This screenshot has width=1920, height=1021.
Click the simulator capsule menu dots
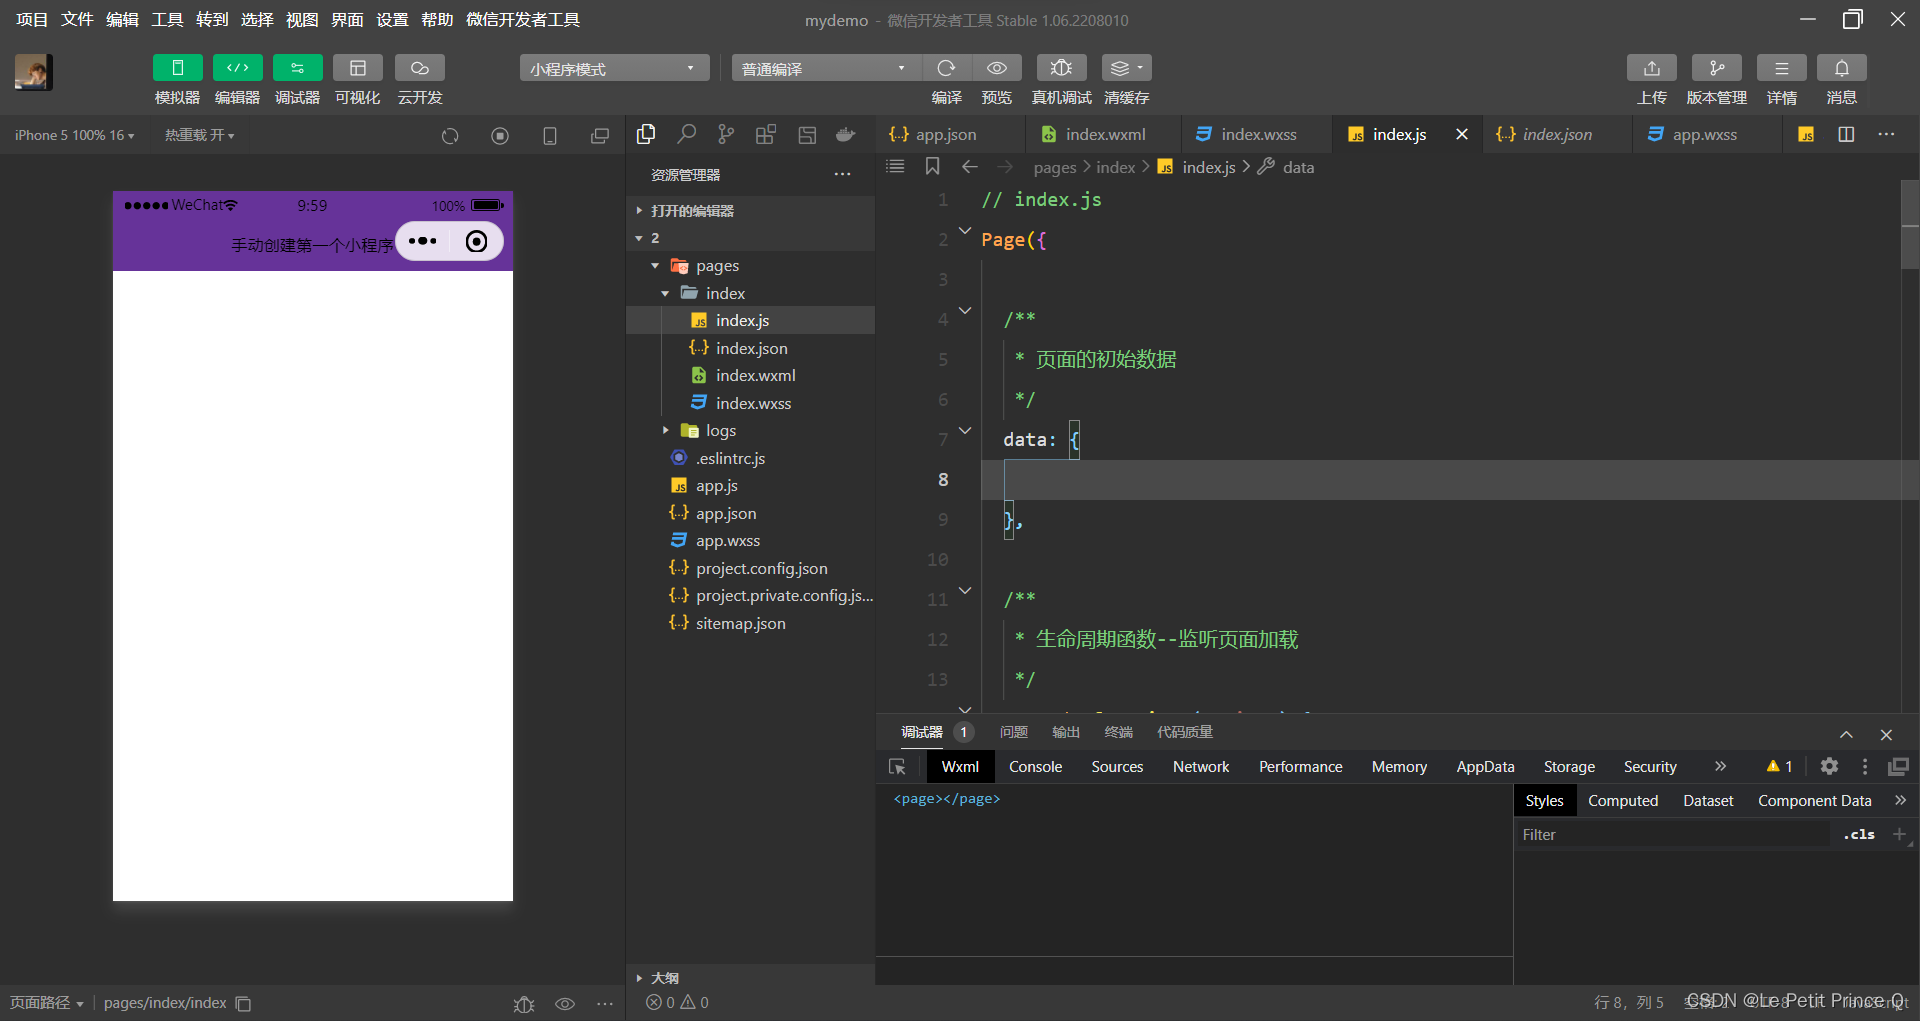(x=423, y=241)
